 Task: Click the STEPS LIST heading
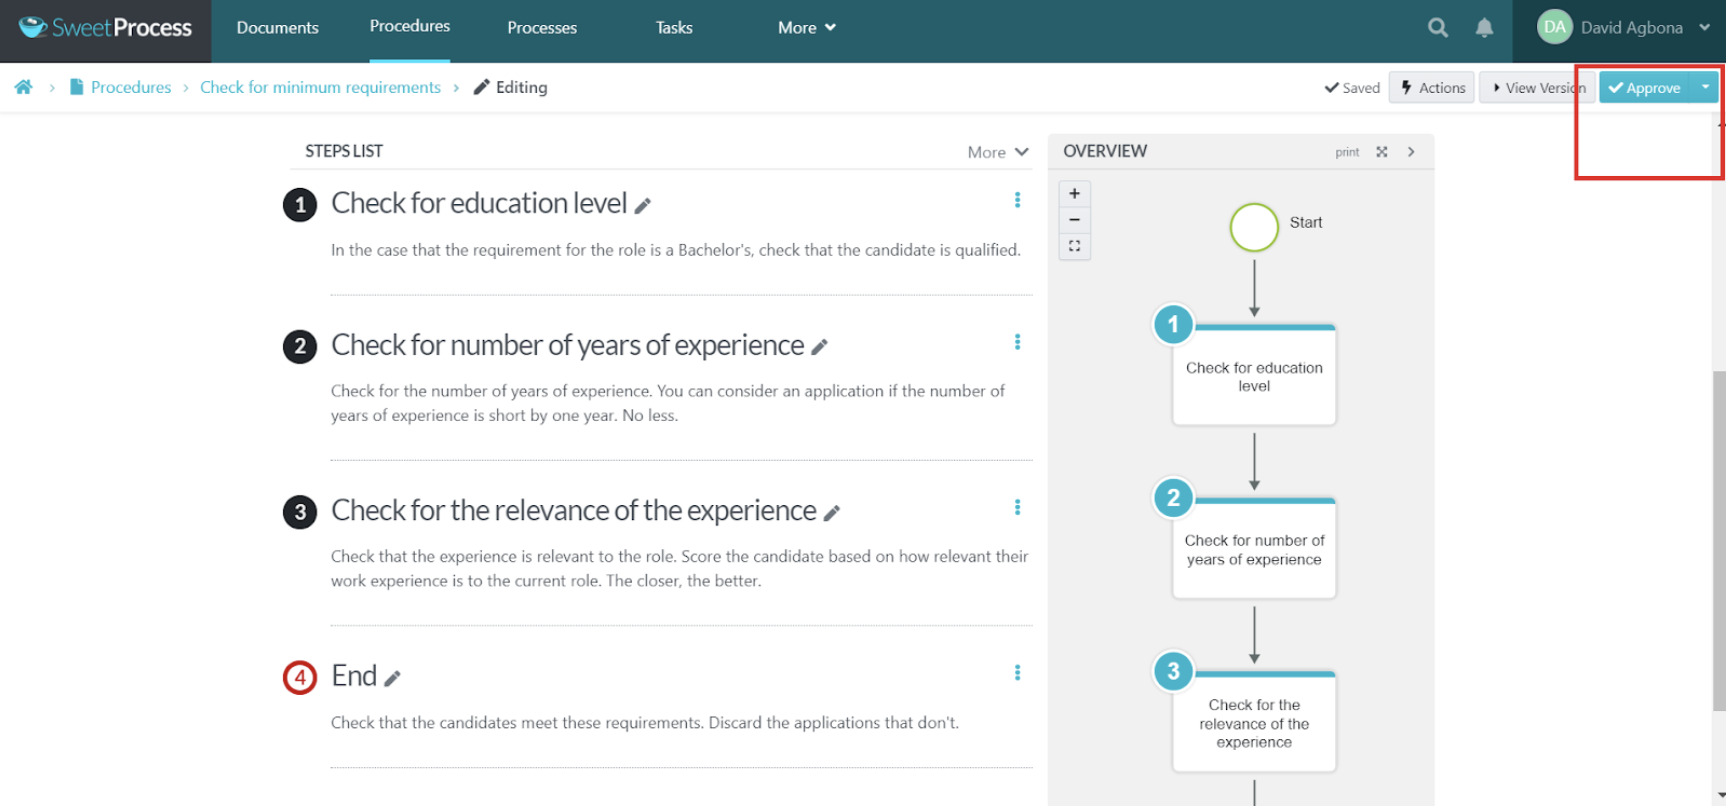[x=344, y=151]
